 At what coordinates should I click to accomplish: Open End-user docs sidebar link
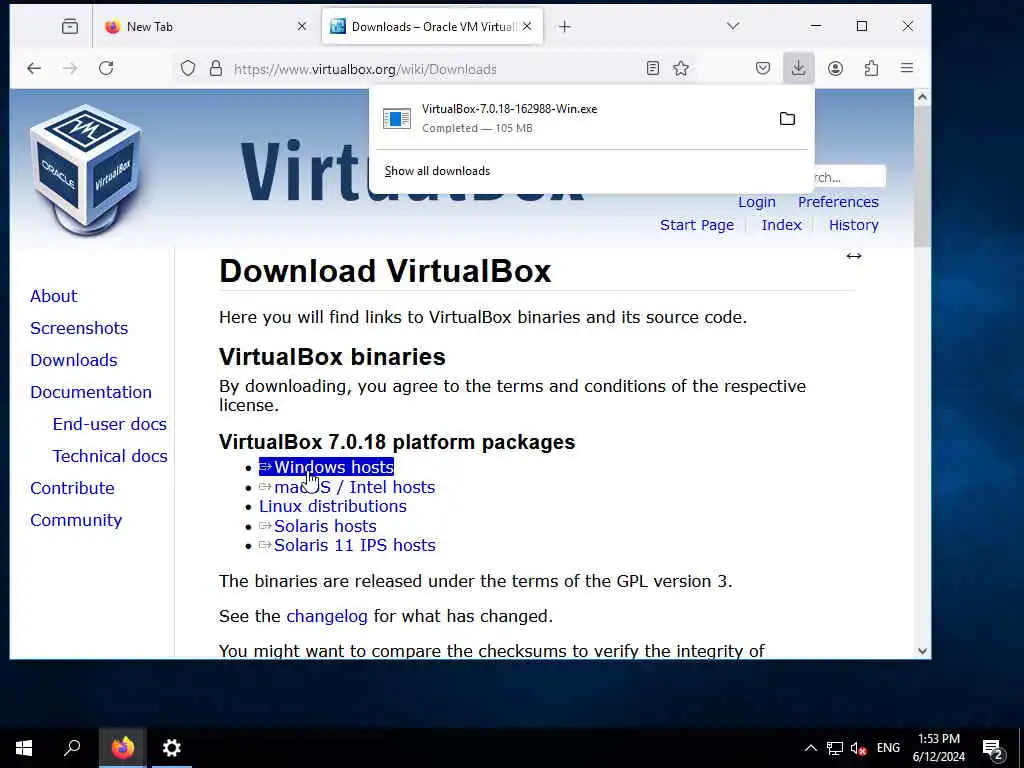(x=110, y=424)
